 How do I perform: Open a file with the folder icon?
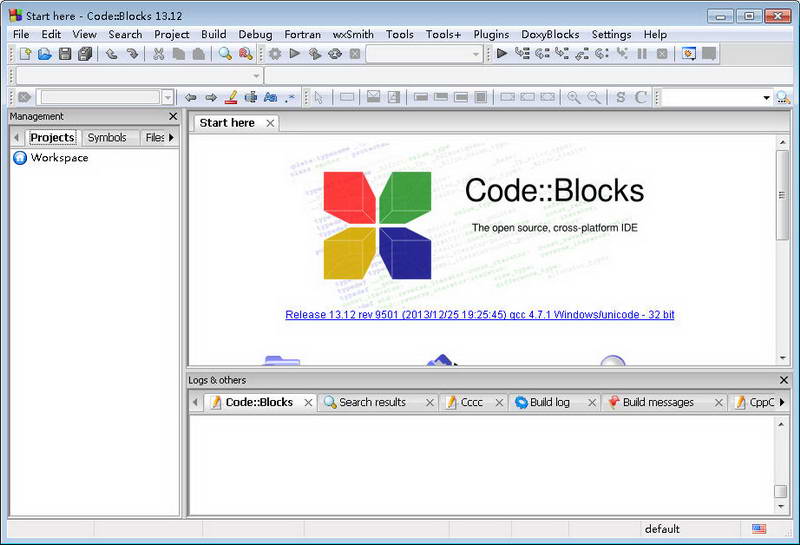pos(45,54)
